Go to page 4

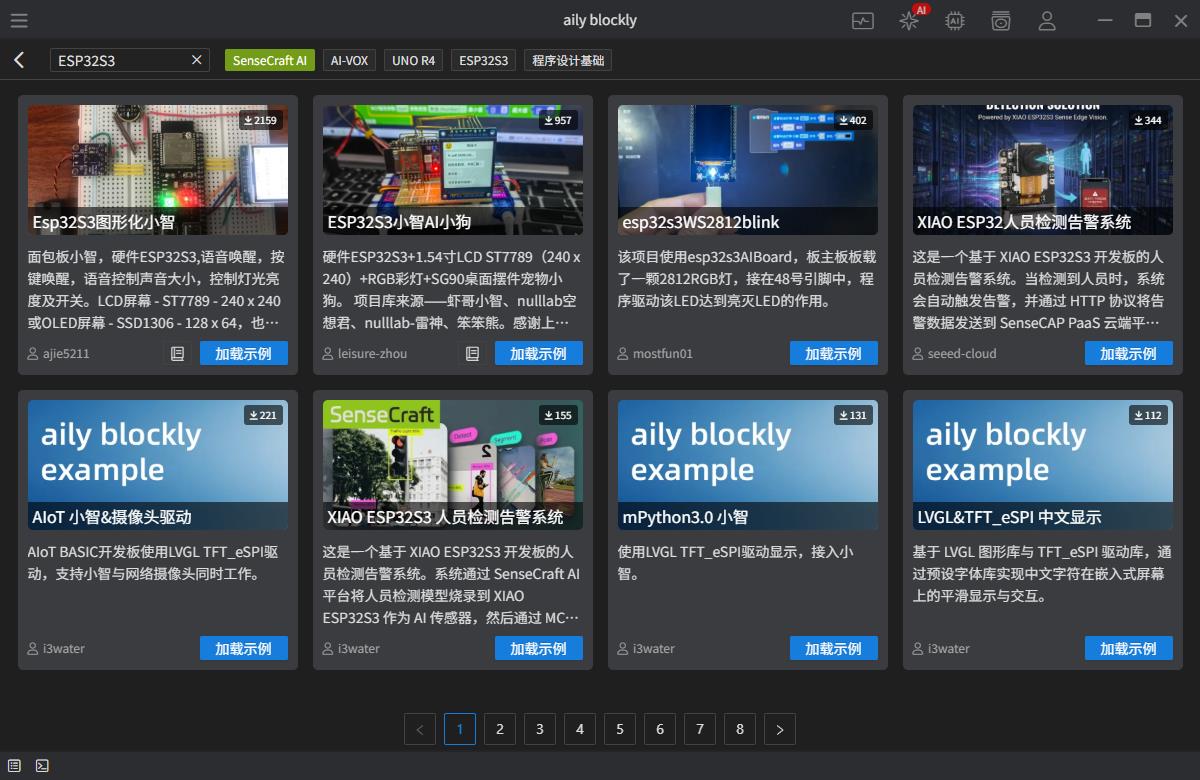point(580,729)
